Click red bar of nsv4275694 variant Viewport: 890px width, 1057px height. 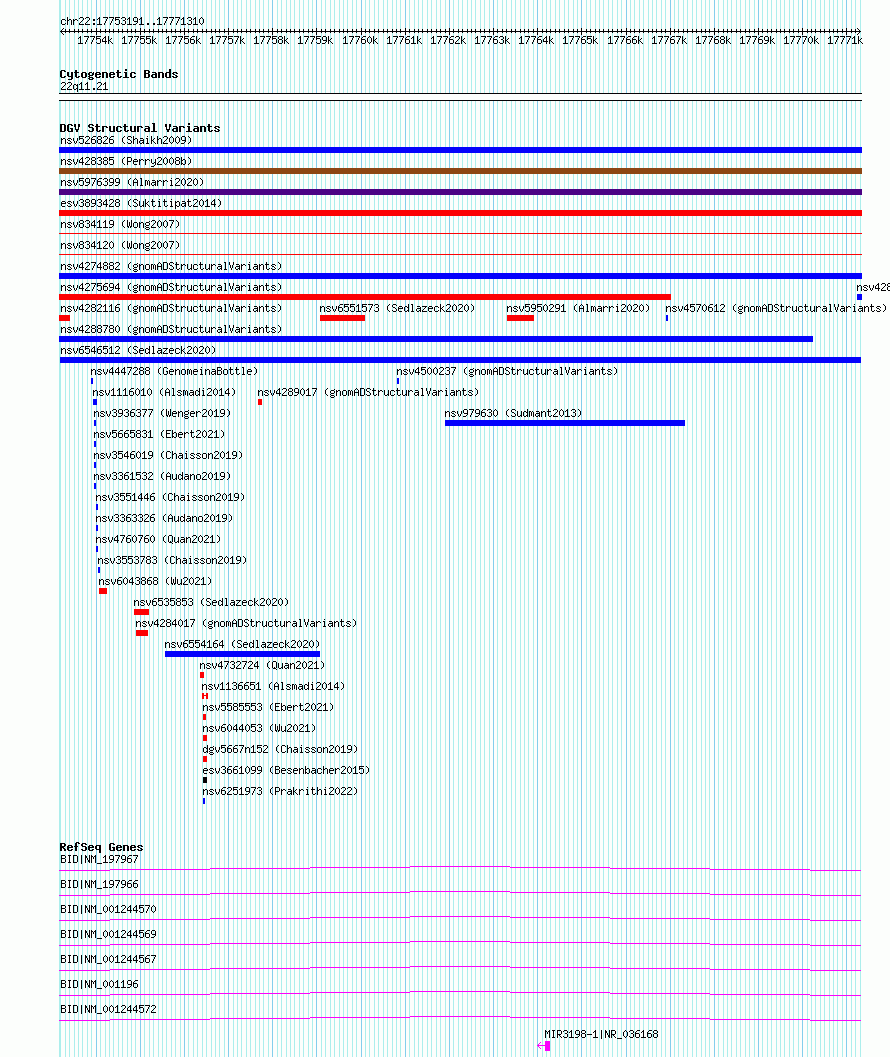pyautogui.click(x=365, y=297)
